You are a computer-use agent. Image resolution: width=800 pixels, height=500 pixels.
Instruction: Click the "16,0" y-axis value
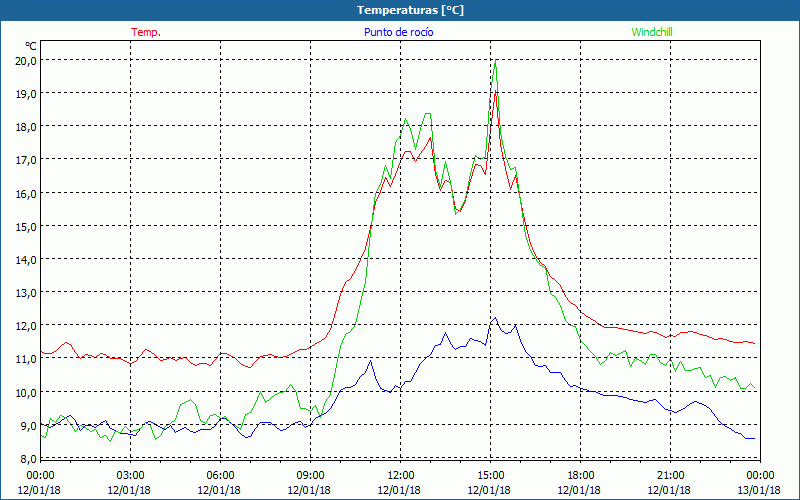[26, 193]
